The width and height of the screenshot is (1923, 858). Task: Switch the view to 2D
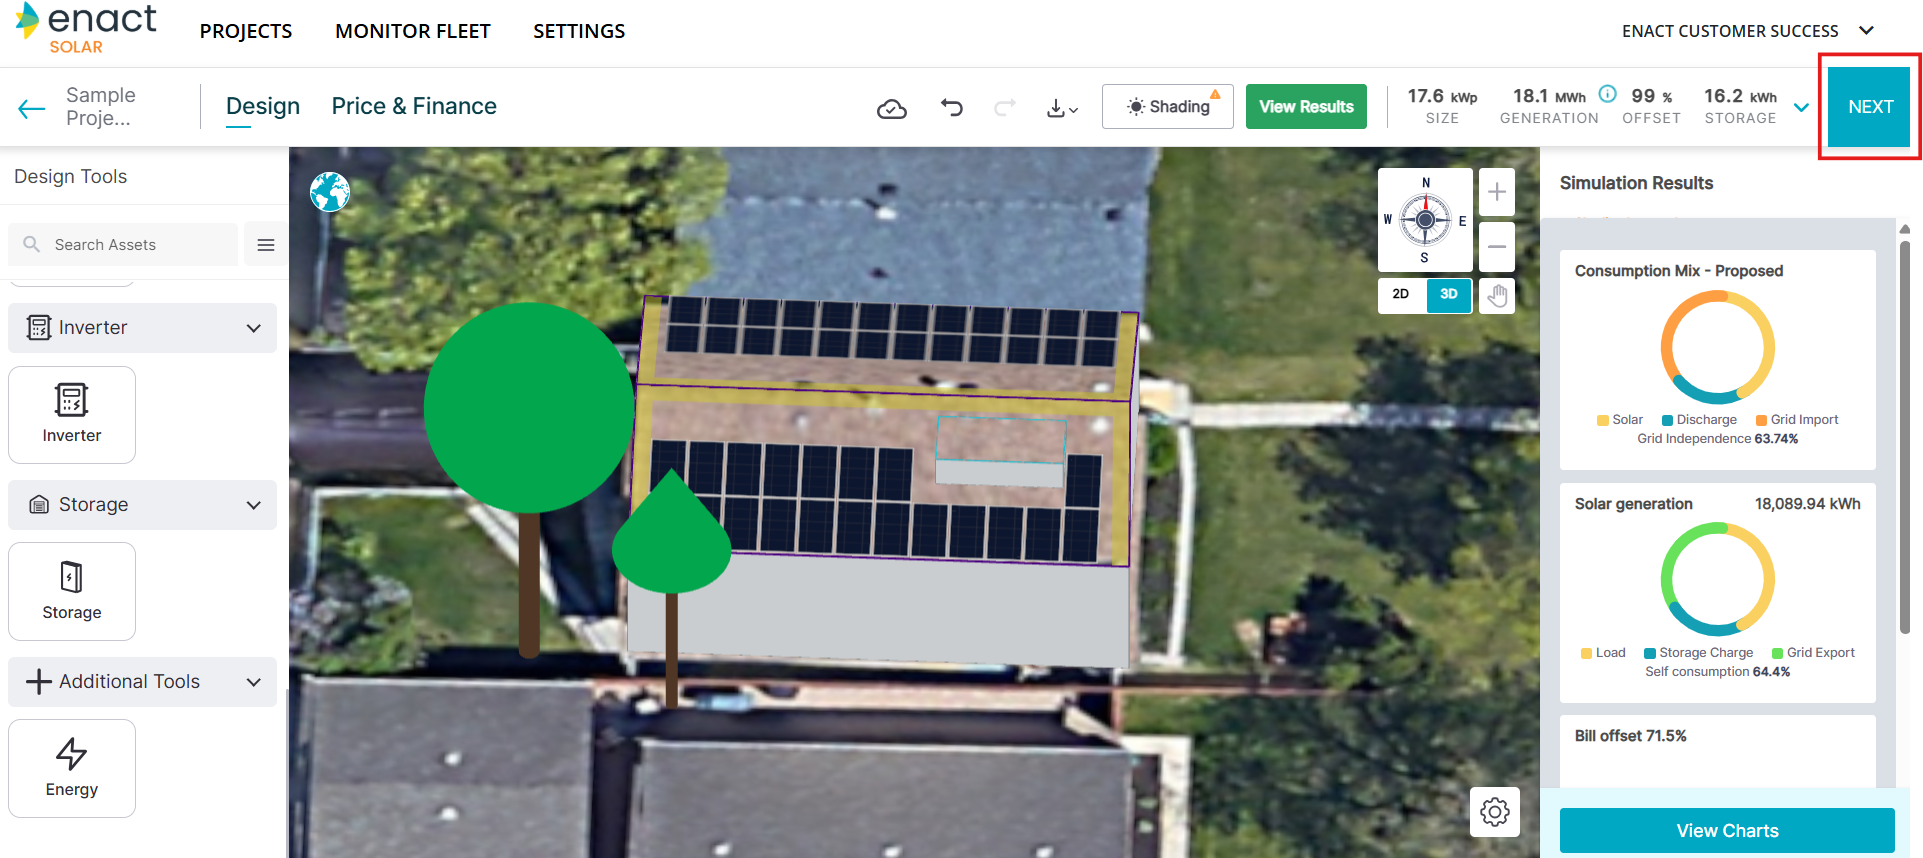1401,294
